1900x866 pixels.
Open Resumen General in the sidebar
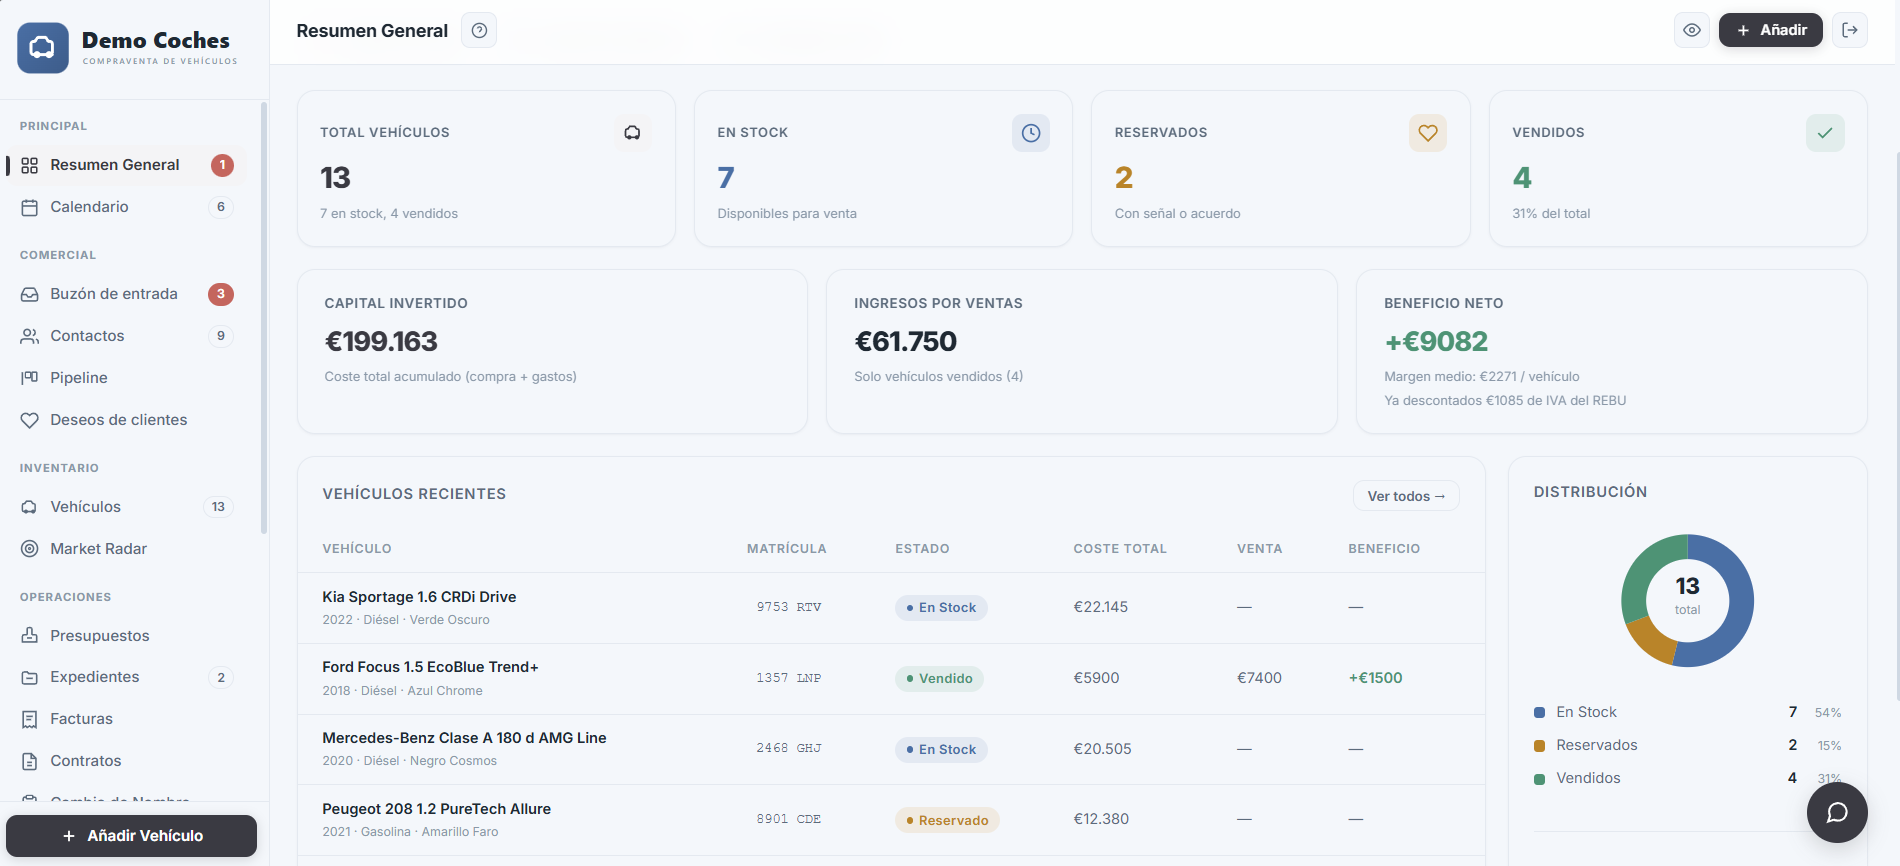click(126, 165)
